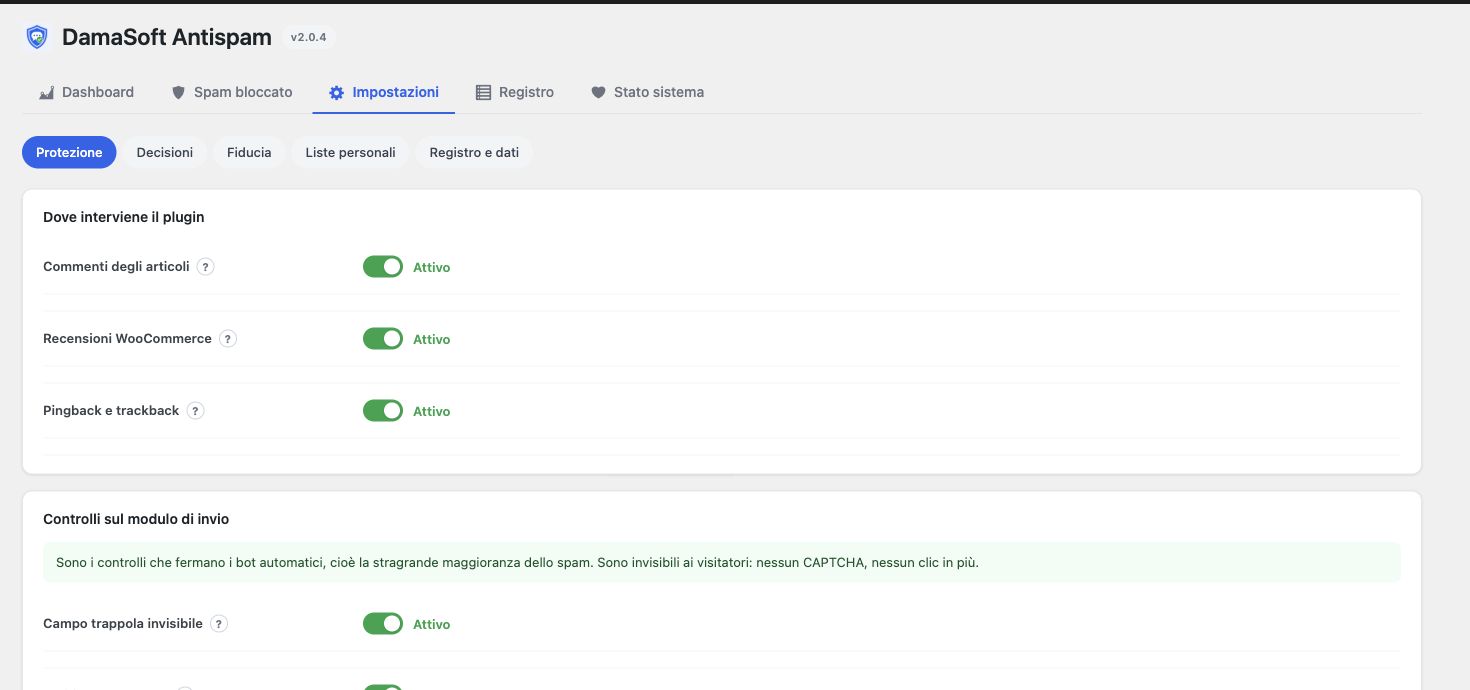Click Attivo status next to Pingback
Viewport: 1470px width, 690px height.
(x=432, y=412)
